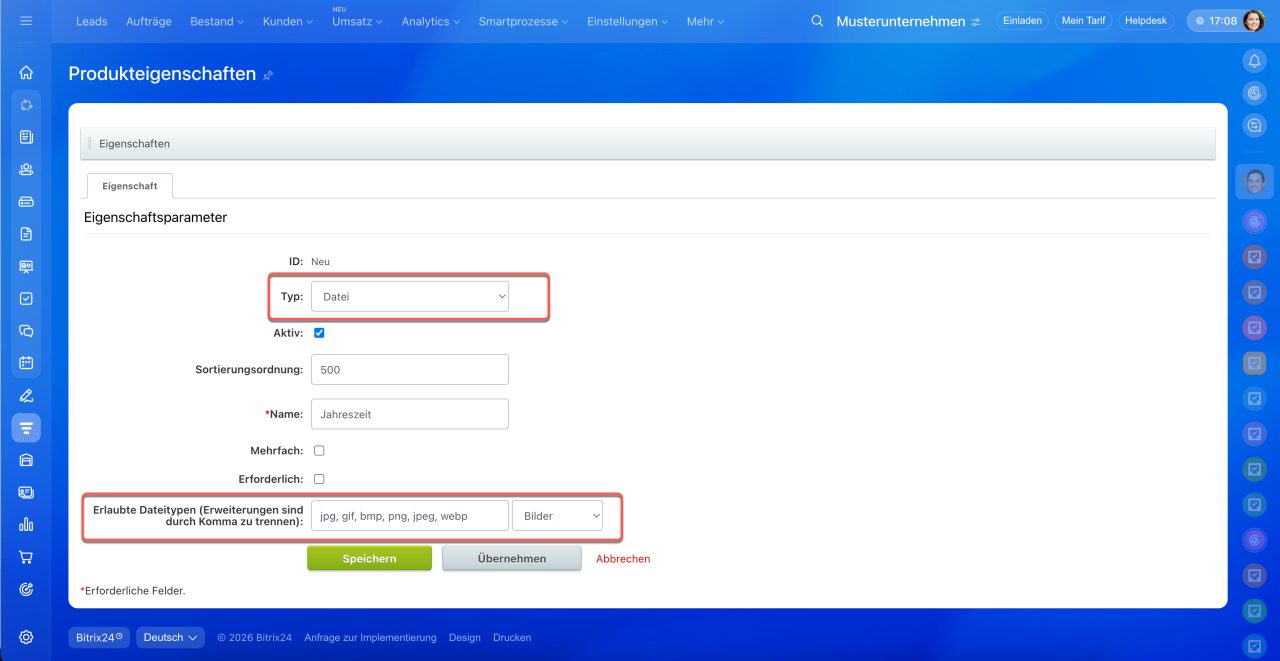Click the search magnifier icon
Screen dimensions: 1280x661
pos(817,21)
